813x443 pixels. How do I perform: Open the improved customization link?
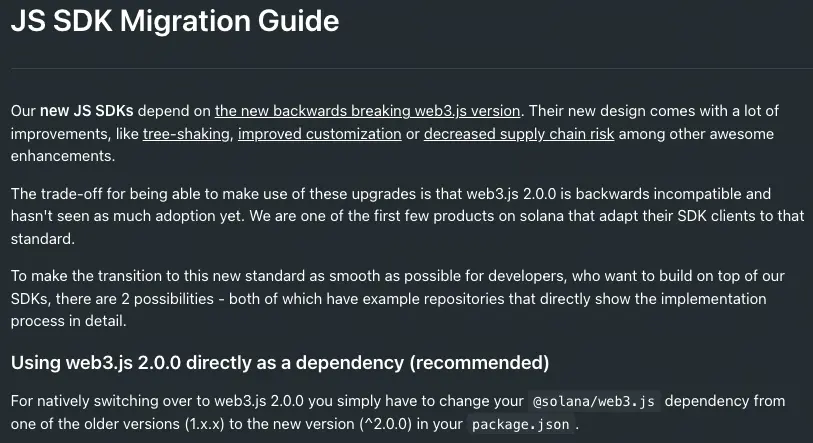[x=319, y=134]
